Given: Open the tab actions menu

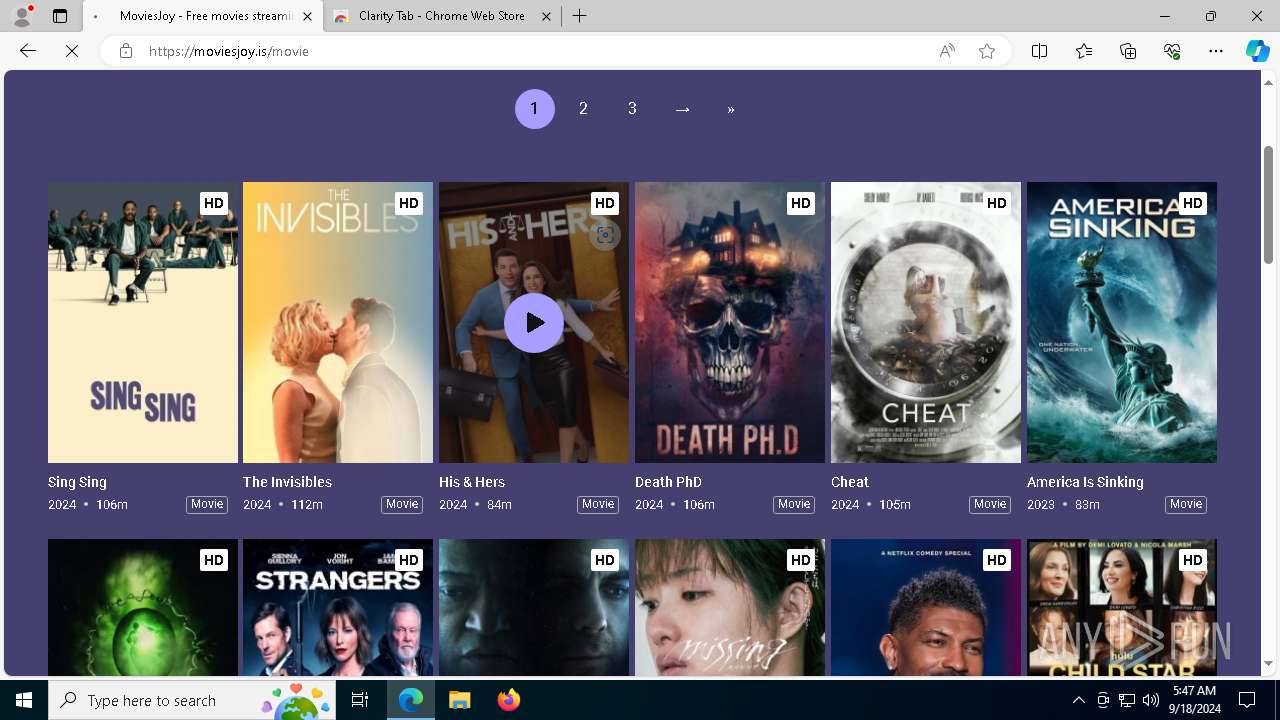Looking at the screenshot, I should pyautogui.click(x=60, y=16).
